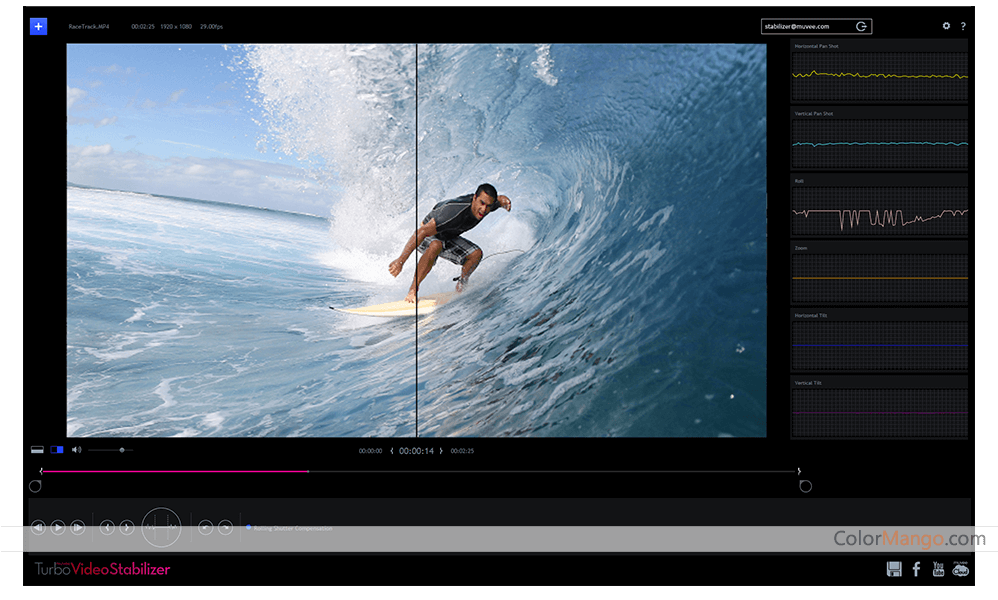The image size is (998, 600).
Task: Click the circular stabilize waveform button
Action: point(161,527)
